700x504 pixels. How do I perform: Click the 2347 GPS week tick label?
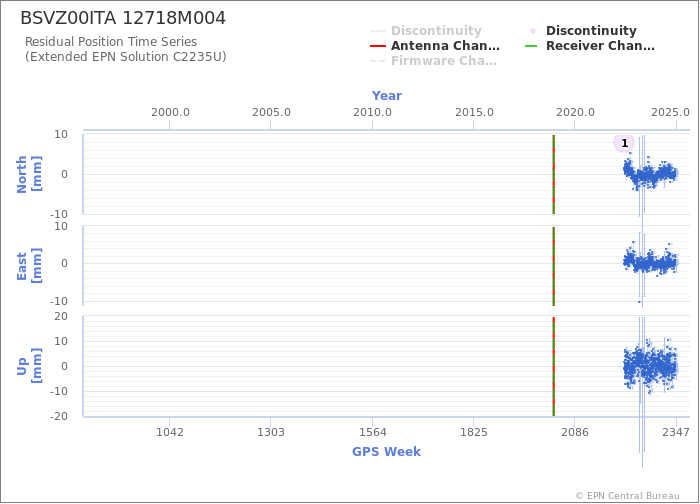(x=676, y=432)
